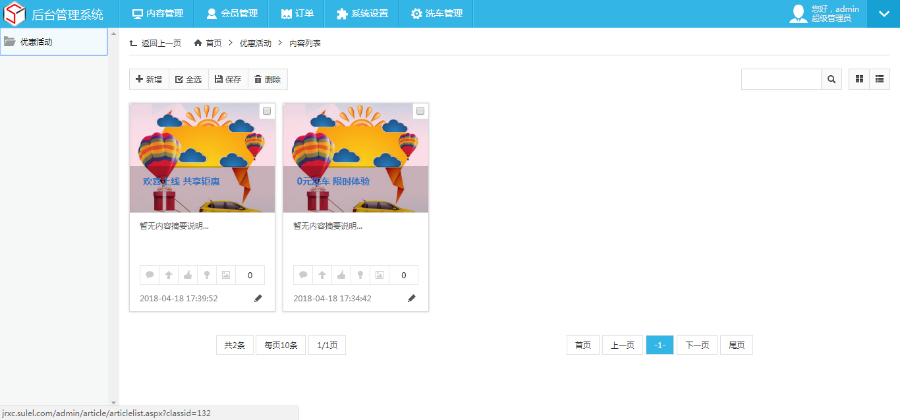Toggle thumbs-up icon on 17:39:52 card
Screen dimensions: 900x420
(x=188, y=275)
